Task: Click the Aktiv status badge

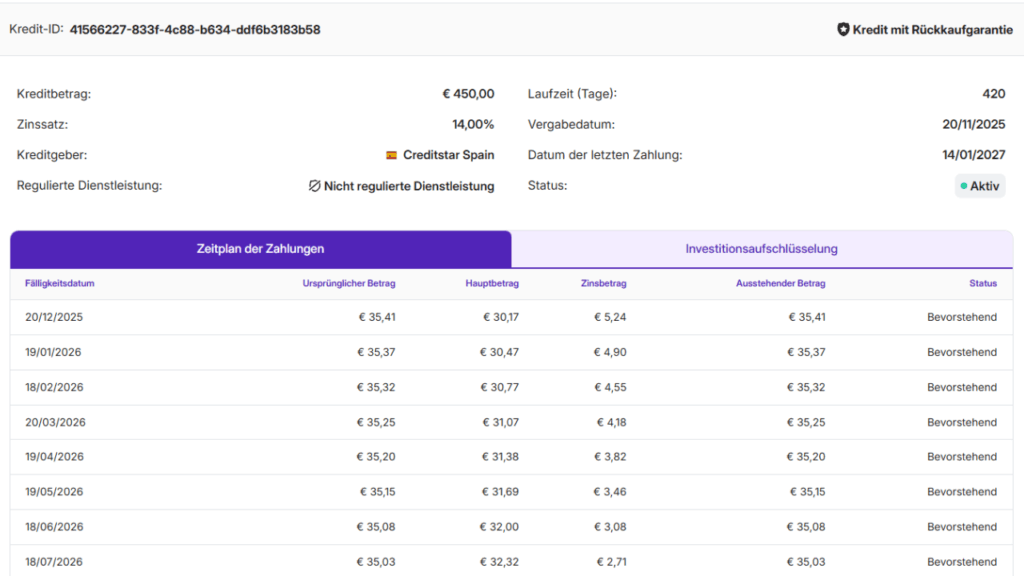Action: (x=980, y=186)
